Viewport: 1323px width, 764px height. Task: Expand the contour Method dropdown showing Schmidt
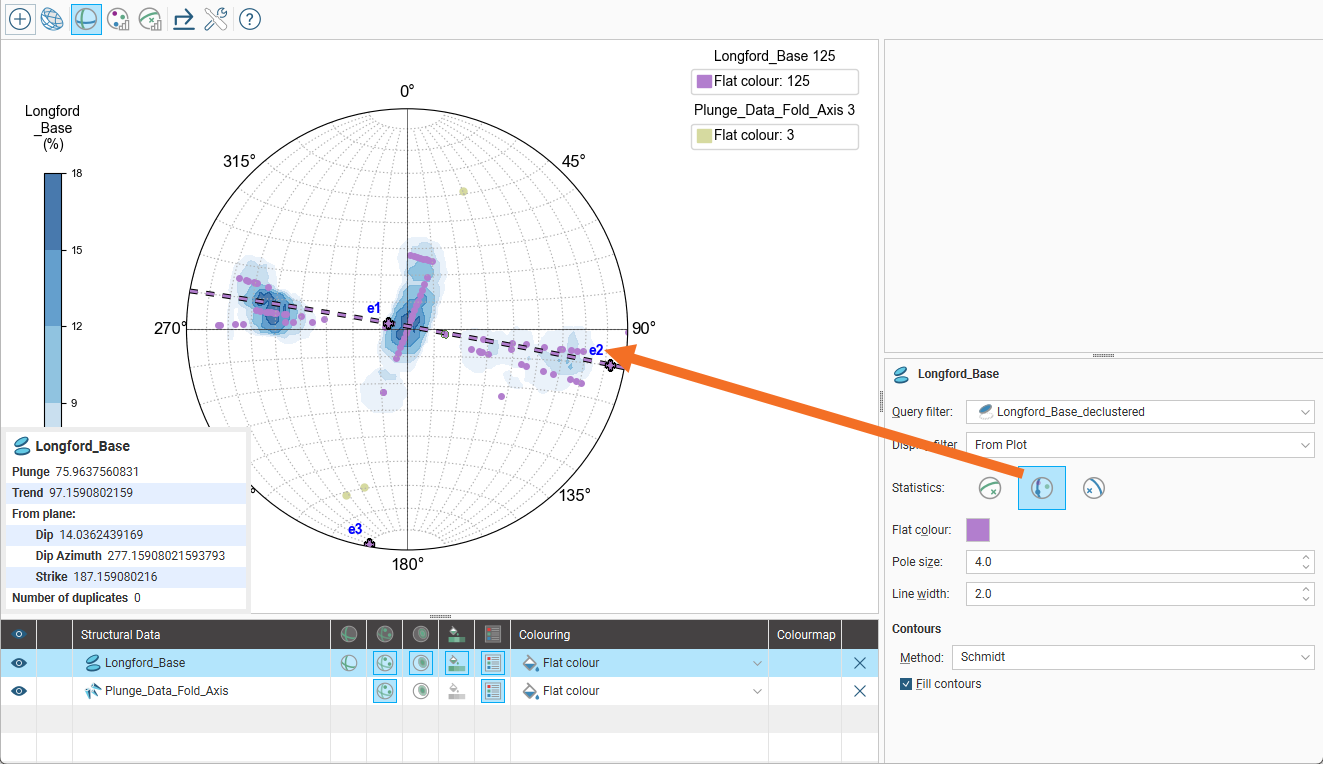pos(1133,657)
